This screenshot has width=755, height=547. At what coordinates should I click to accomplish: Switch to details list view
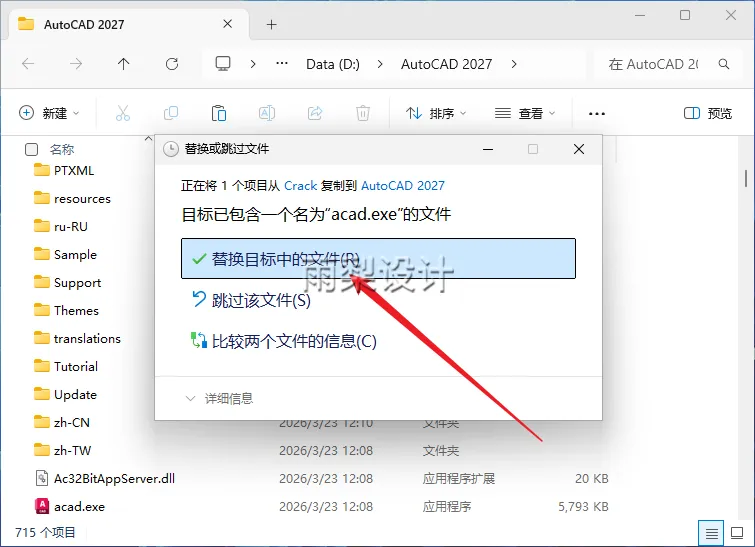tap(711, 533)
